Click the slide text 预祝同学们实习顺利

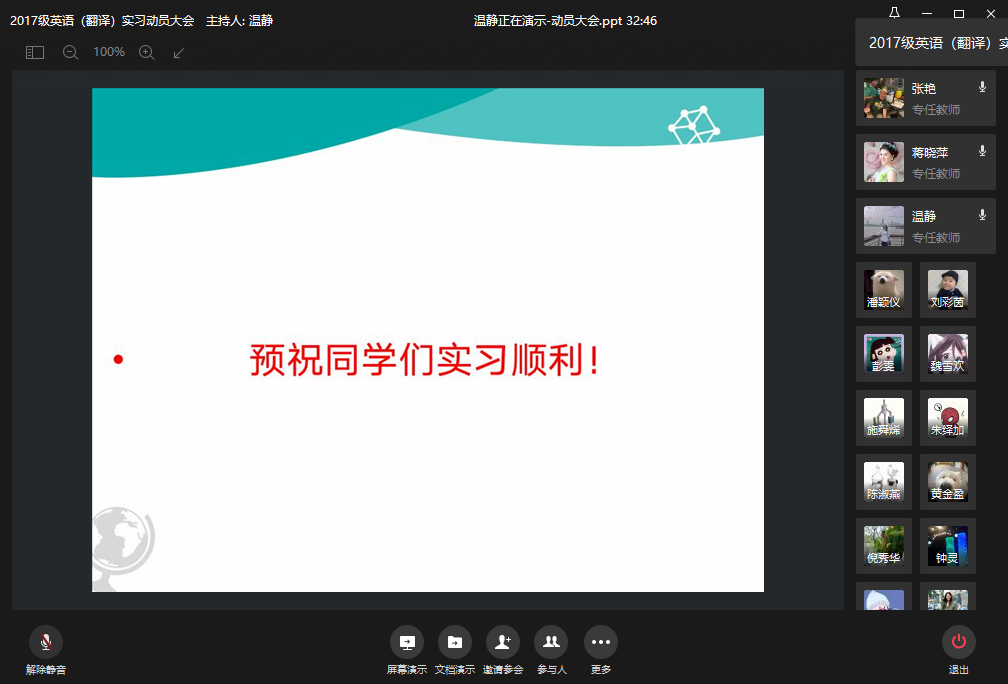coord(425,360)
